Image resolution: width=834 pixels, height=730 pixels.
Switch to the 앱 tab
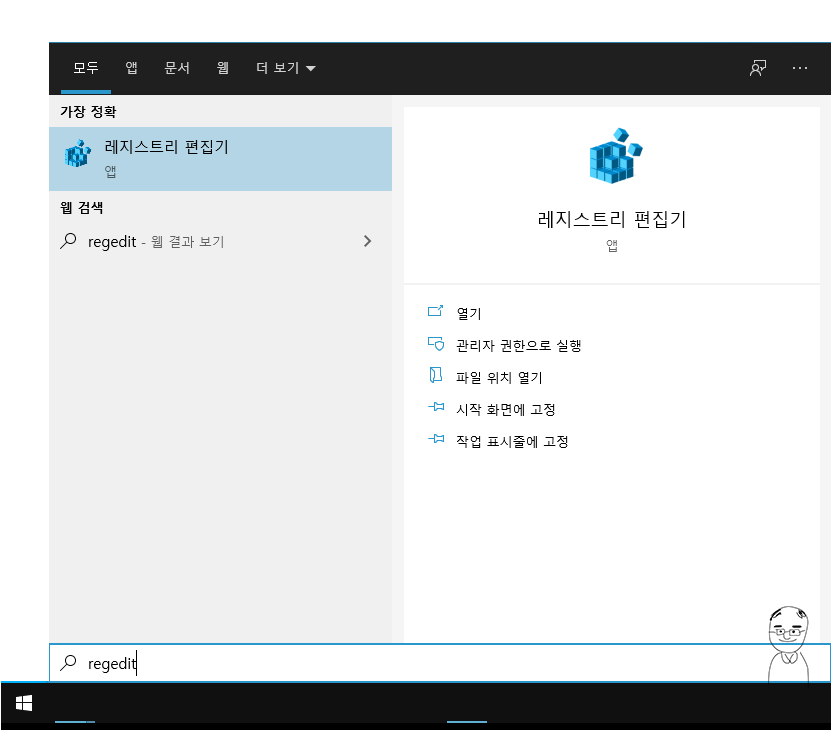(131, 68)
